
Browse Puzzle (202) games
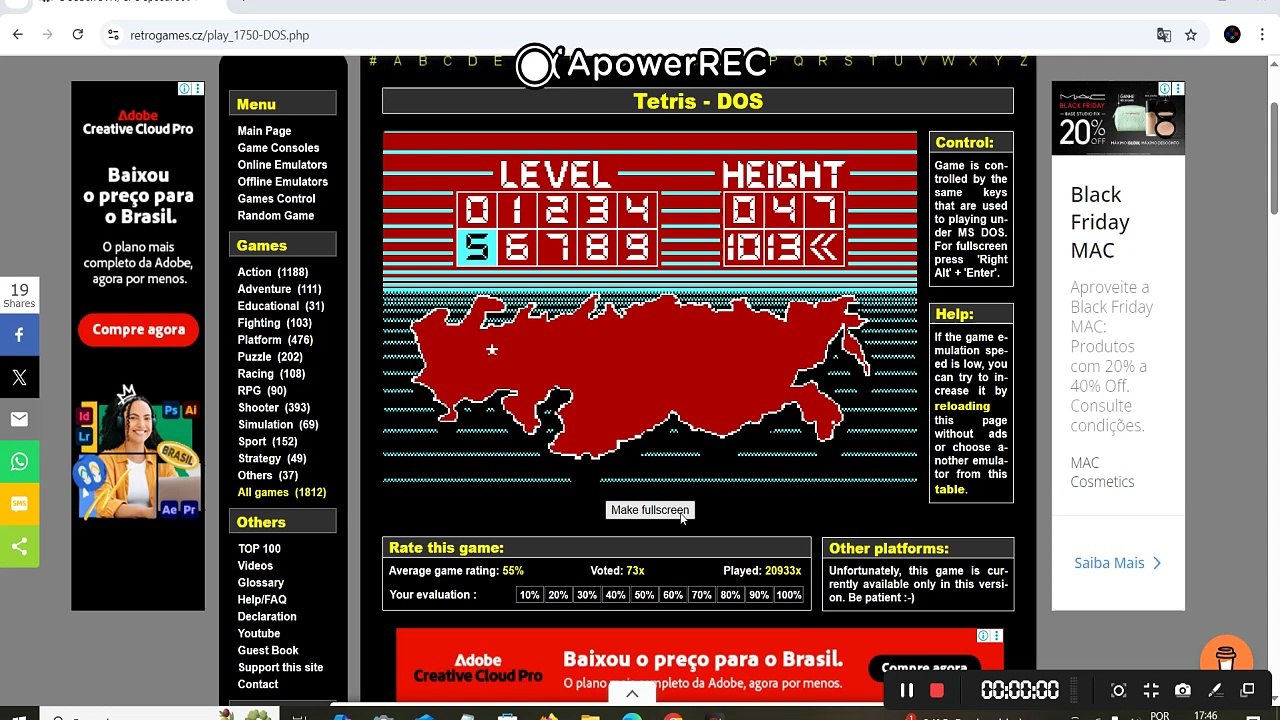(x=270, y=357)
